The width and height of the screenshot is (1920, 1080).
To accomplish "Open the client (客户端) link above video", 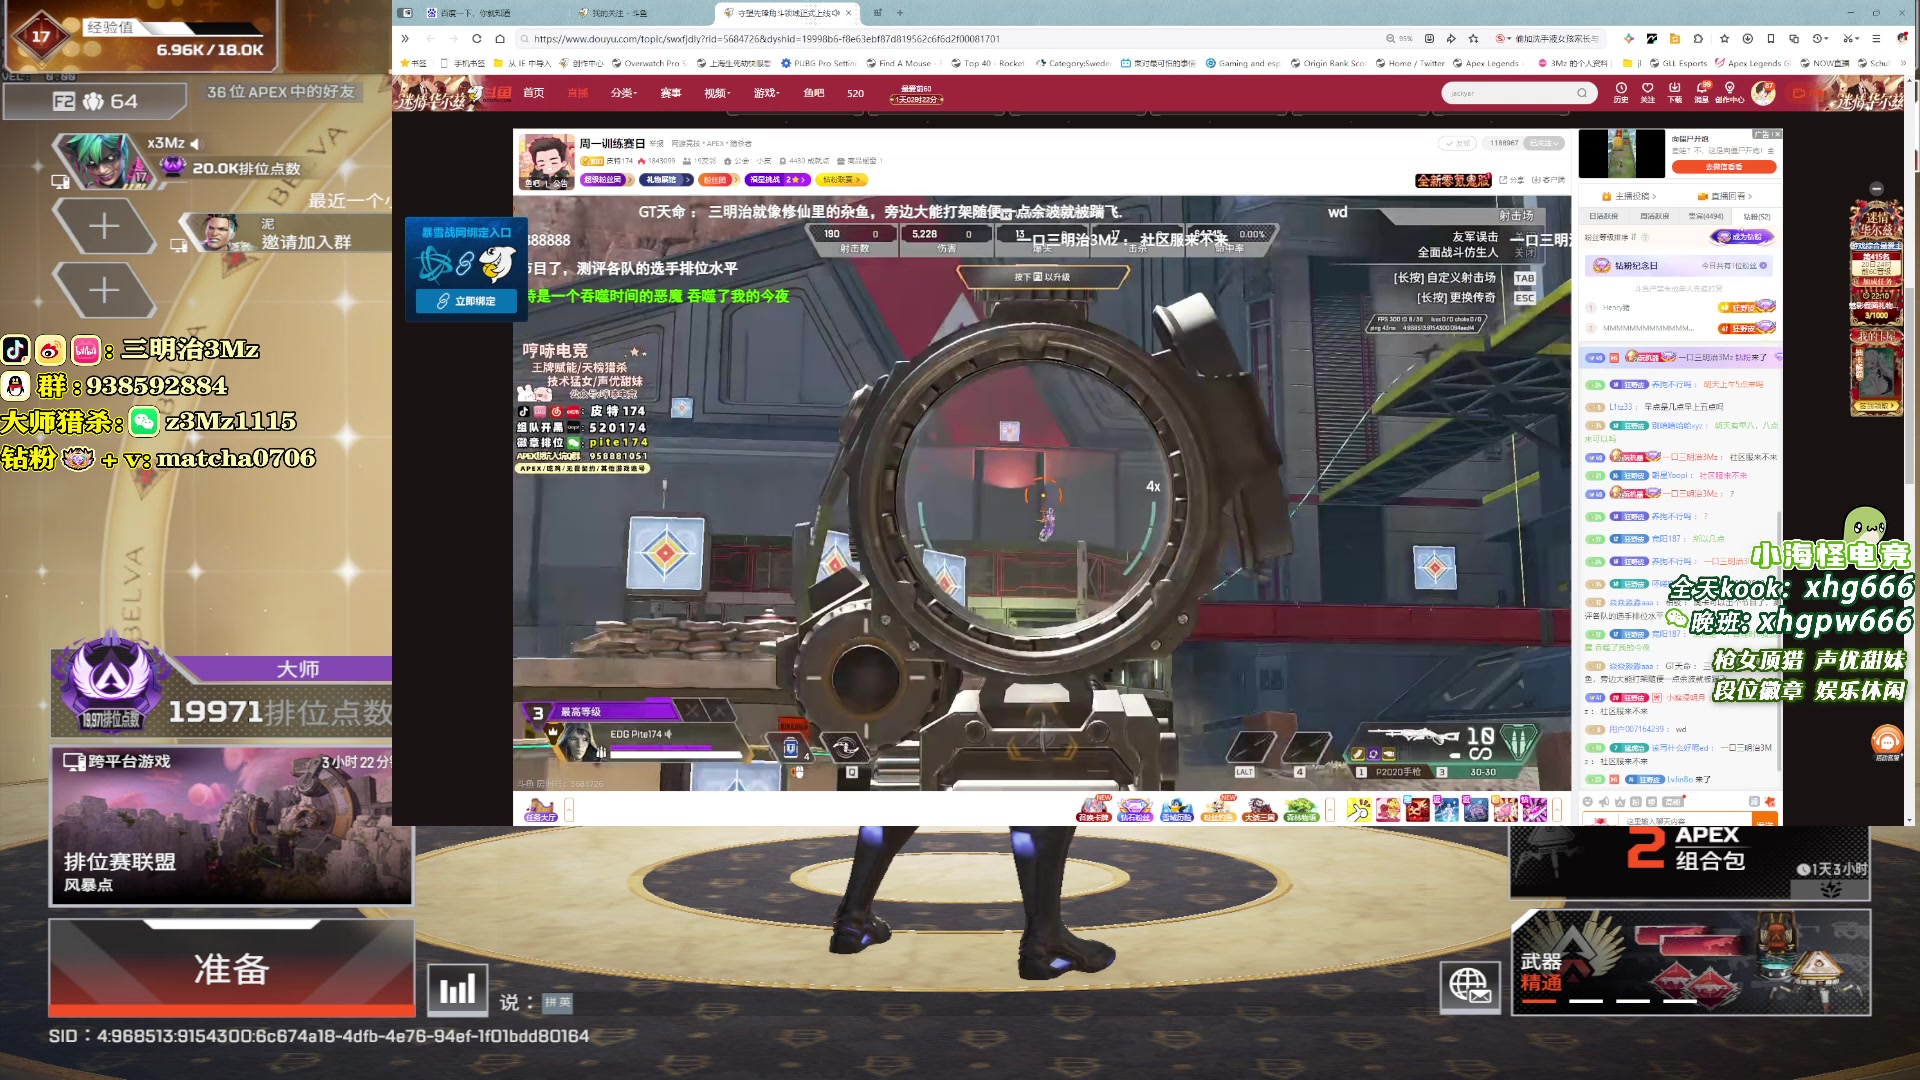I will click(x=1548, y=180).
